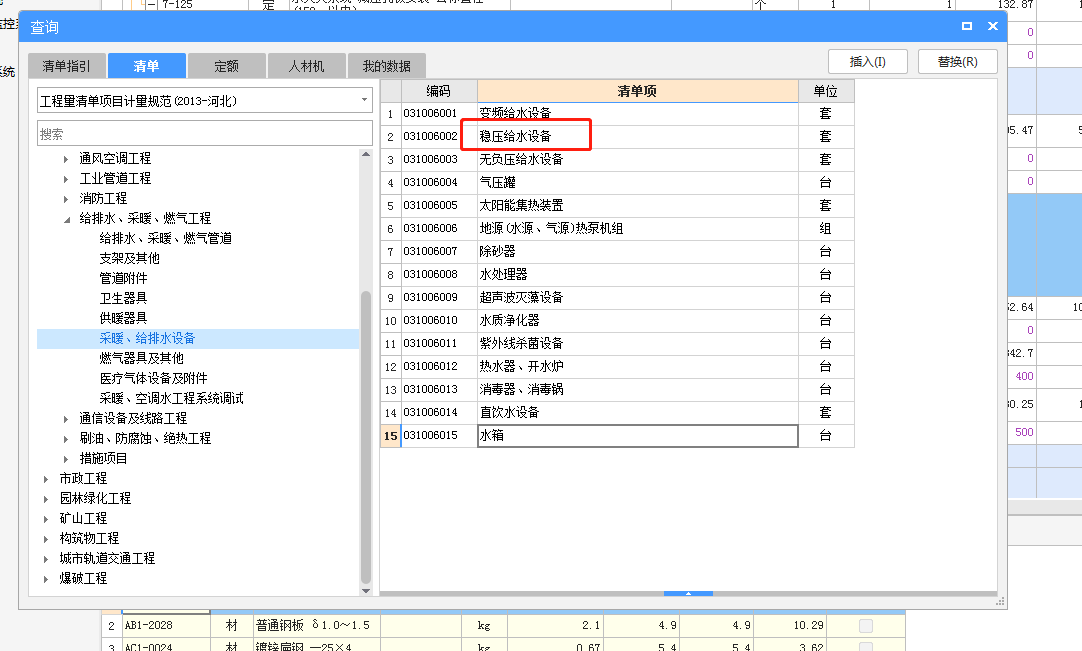This screenshot has height=651, width=1082.
Task: Click the row number 15 header
Action: click(391, 436)
